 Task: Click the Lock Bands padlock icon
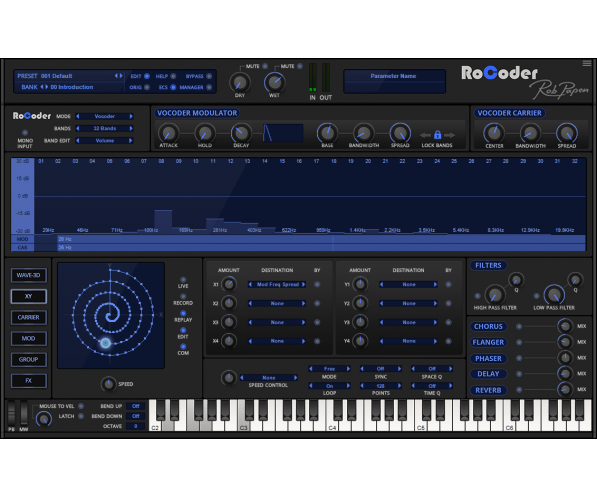coord(437,135)
